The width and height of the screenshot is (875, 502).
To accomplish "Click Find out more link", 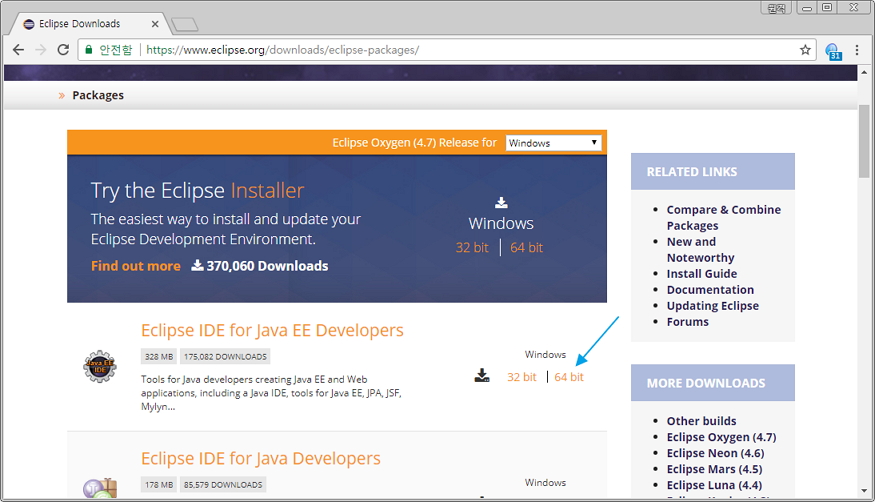I will tap(136, 266).
